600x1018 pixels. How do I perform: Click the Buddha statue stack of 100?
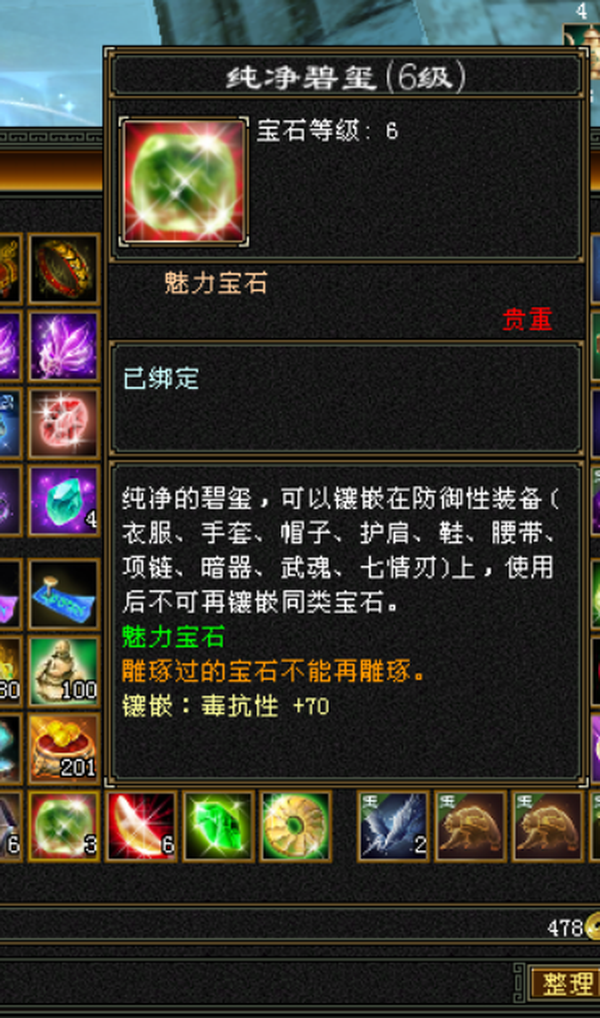point(64,671)
